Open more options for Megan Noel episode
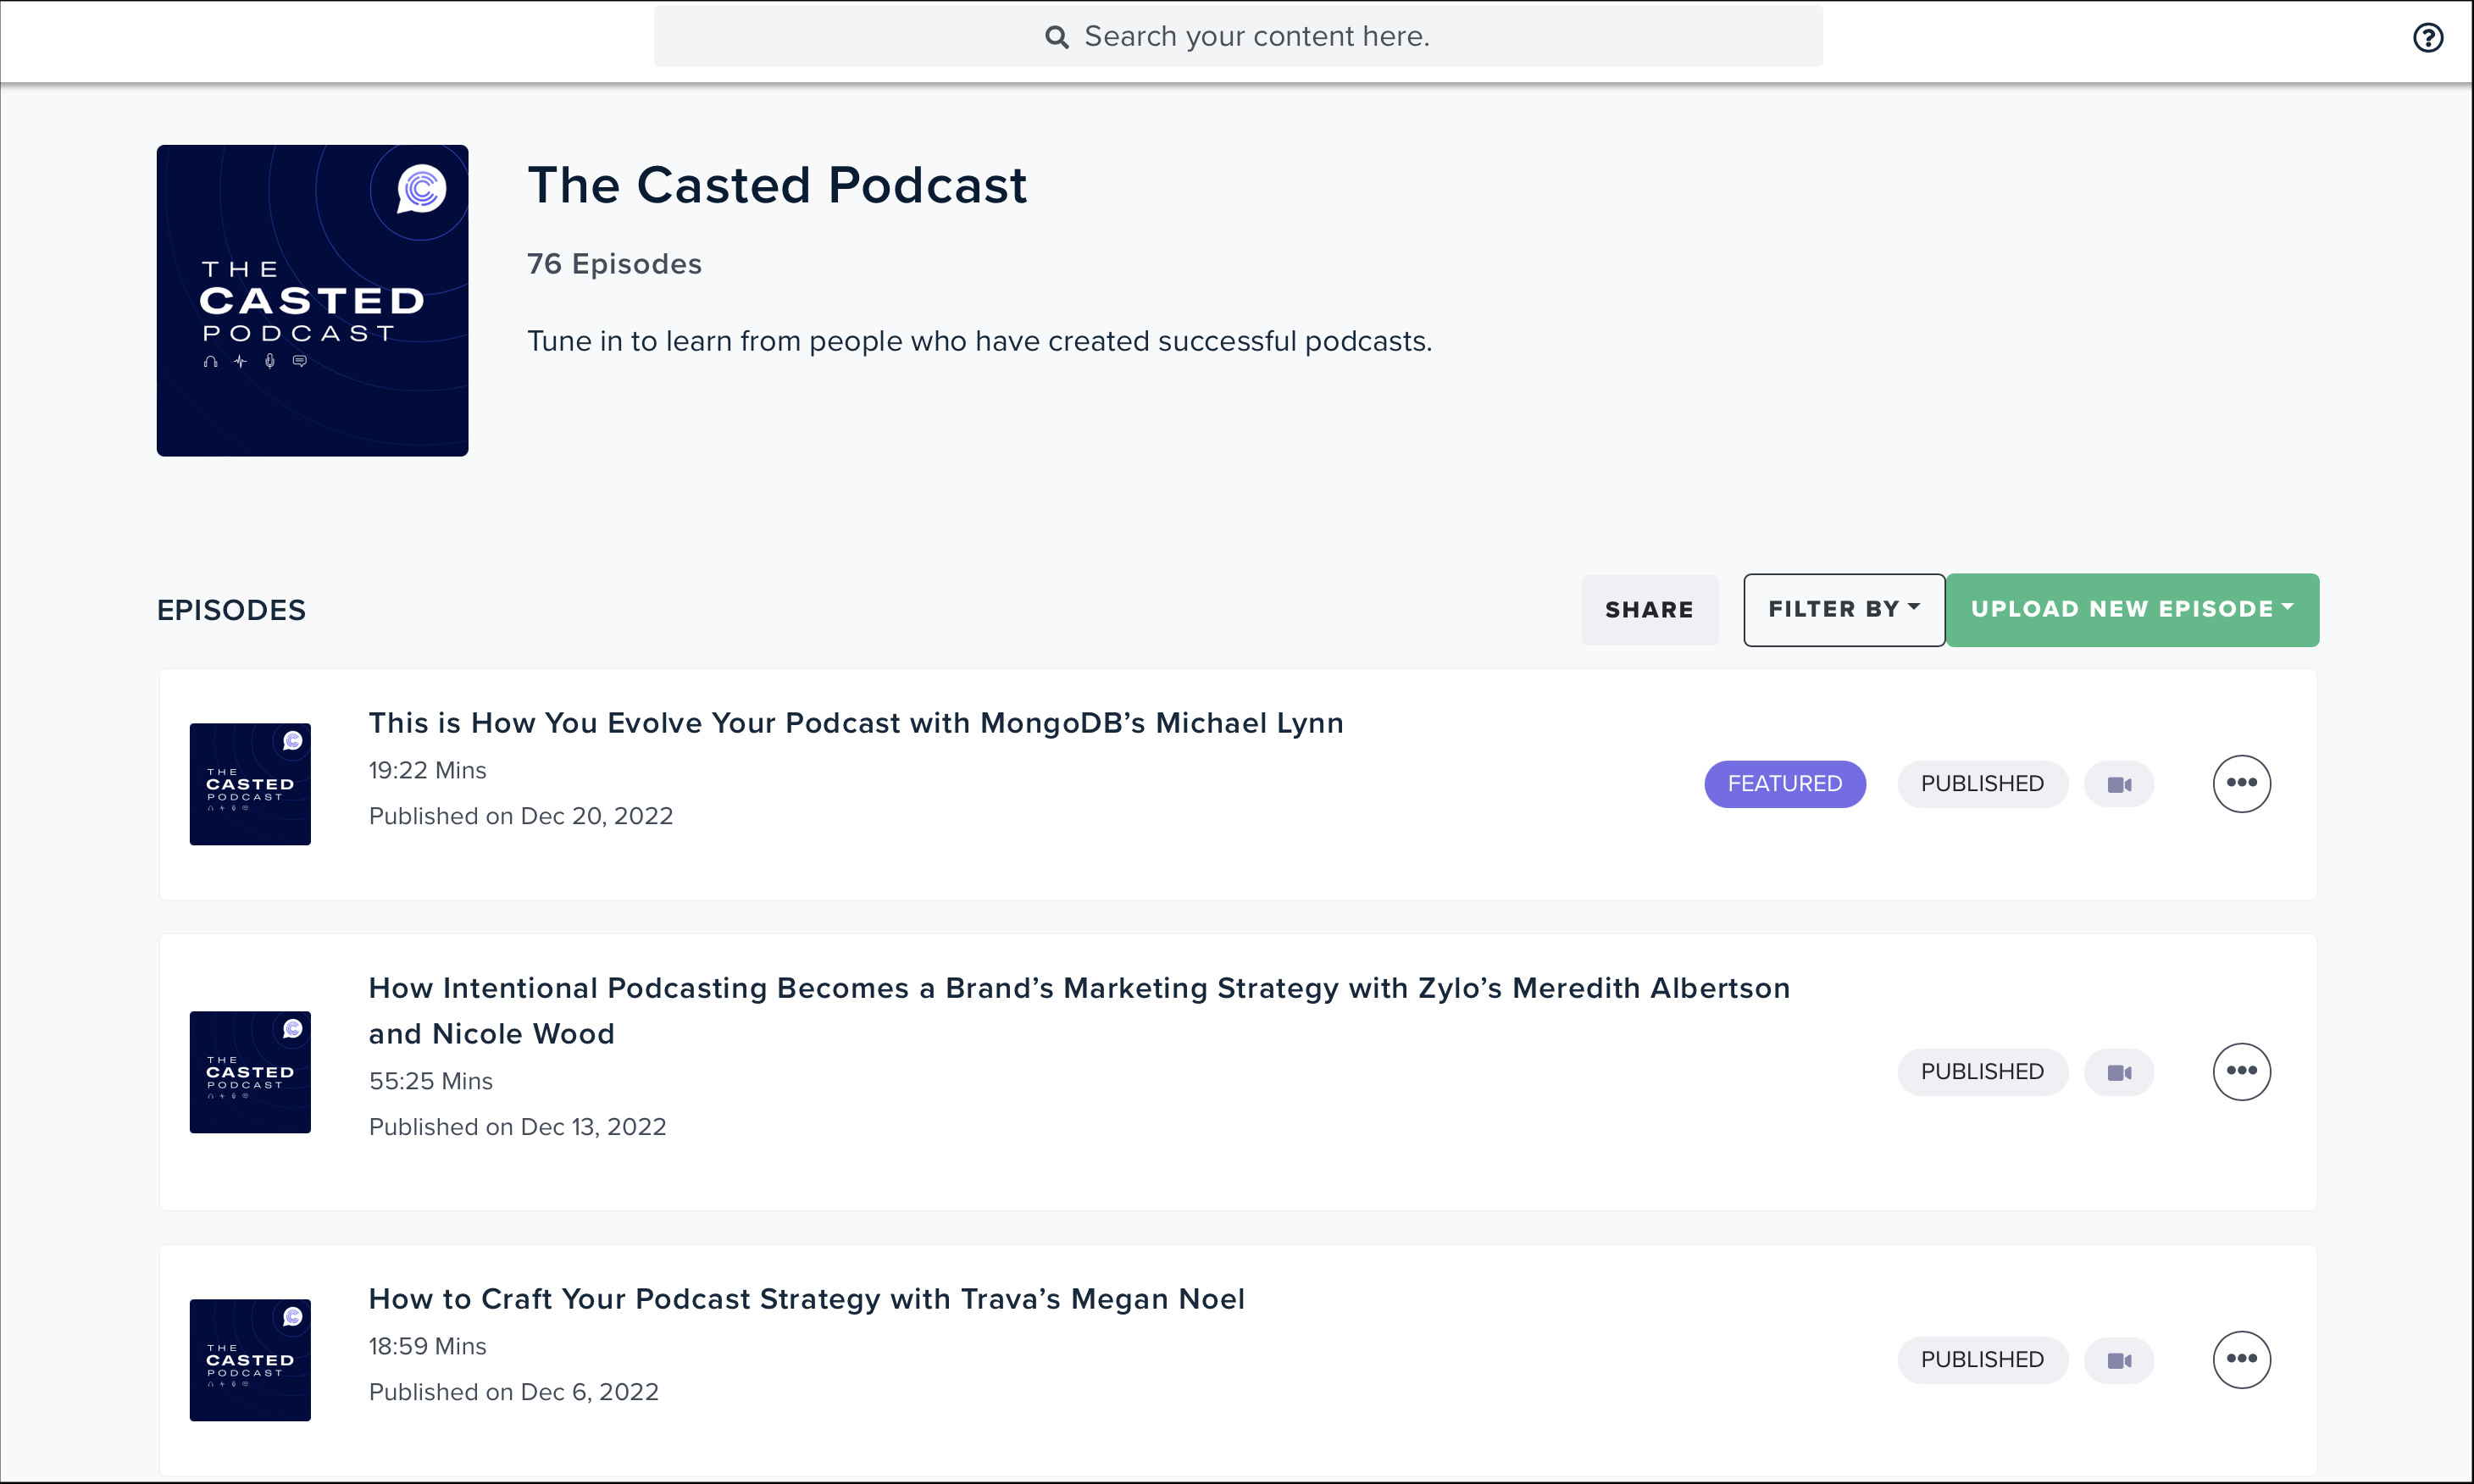 tap(2241, 1359)
